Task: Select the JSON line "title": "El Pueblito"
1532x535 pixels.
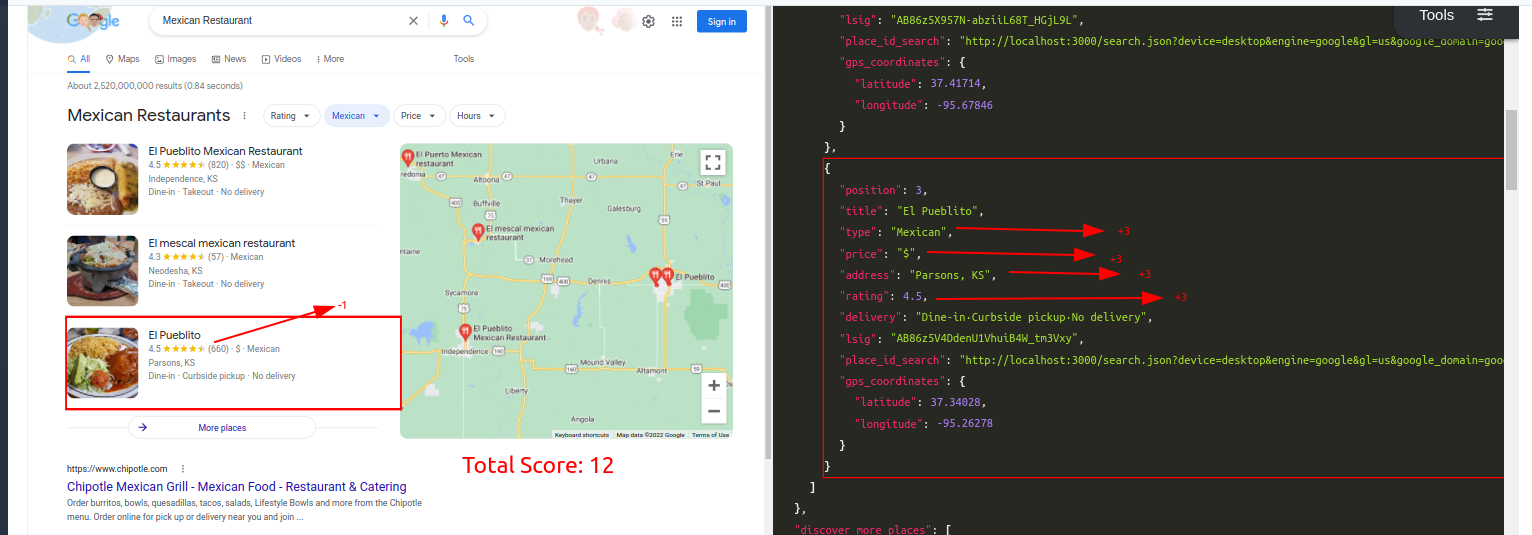Action: [914, 211]
